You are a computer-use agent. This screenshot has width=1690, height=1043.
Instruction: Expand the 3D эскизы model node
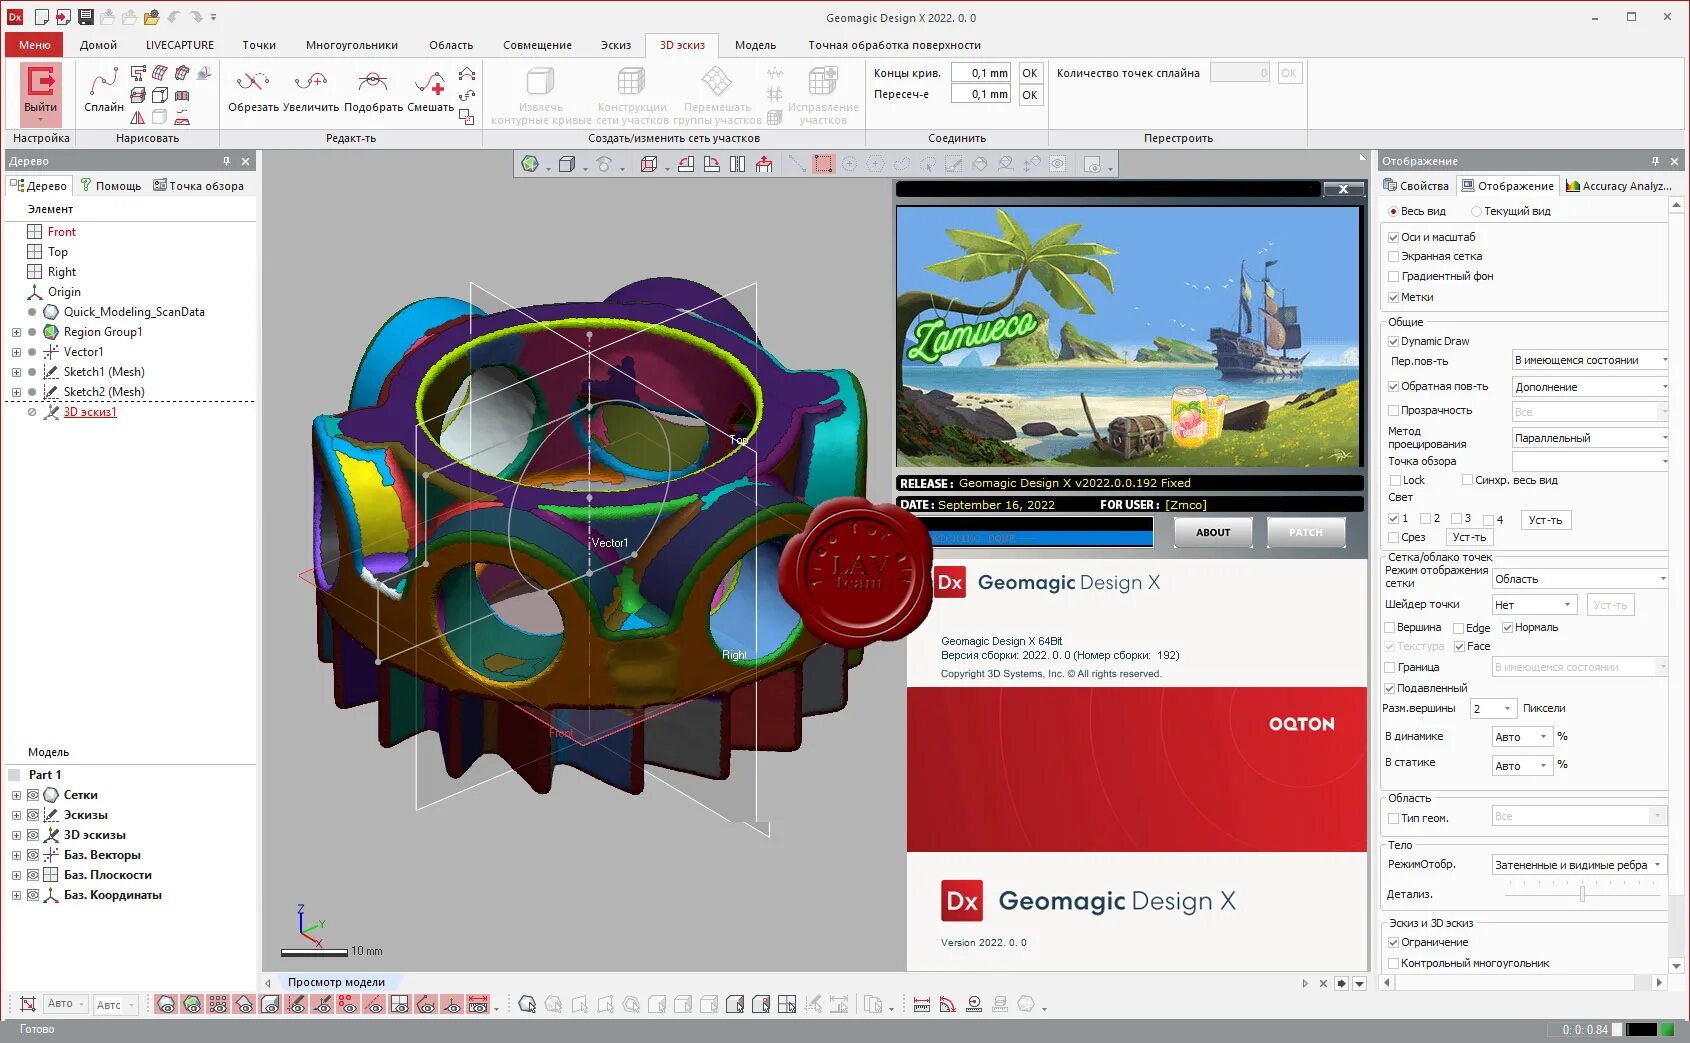coord(16,835)
